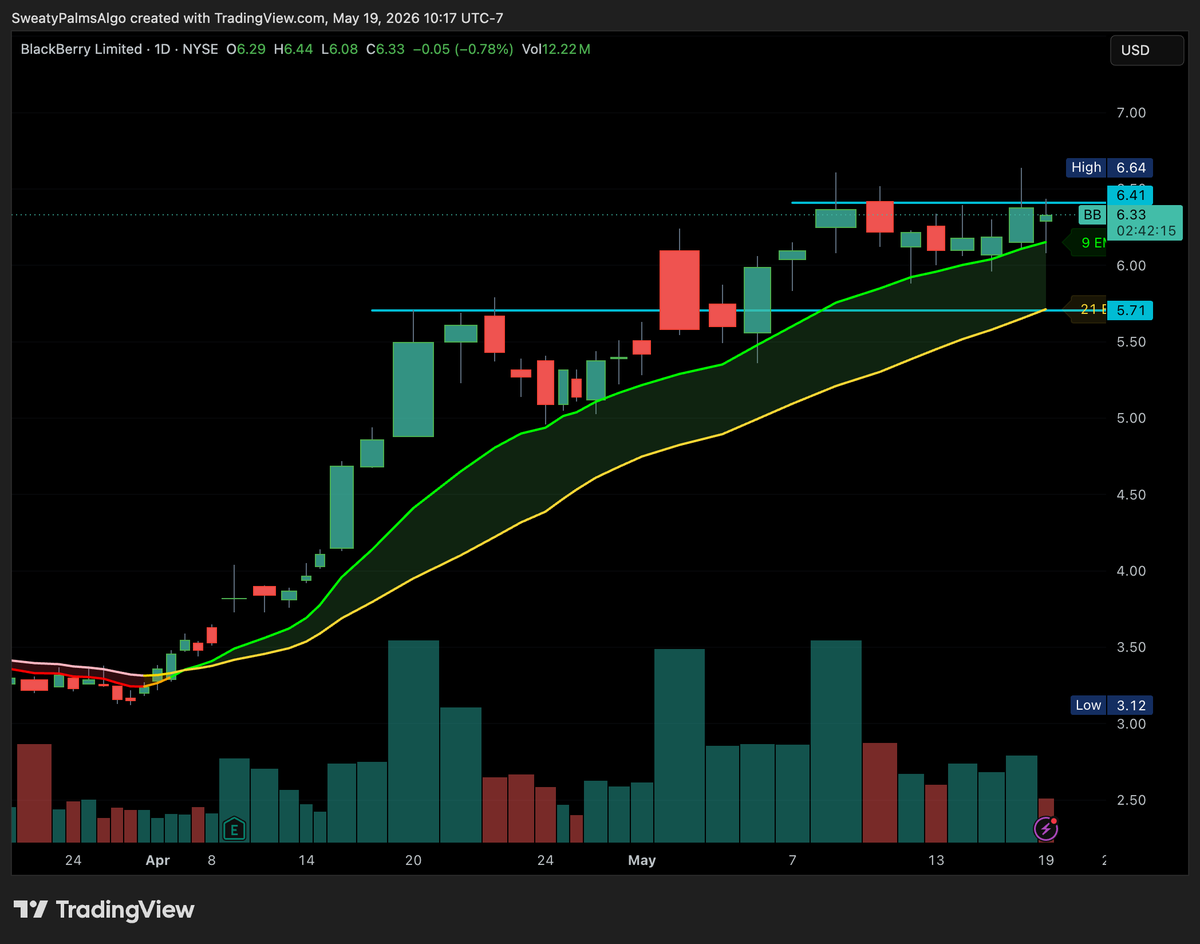Click the 5.00 price axis label
1200x944 pixels.
click(x=1131, y=418)
